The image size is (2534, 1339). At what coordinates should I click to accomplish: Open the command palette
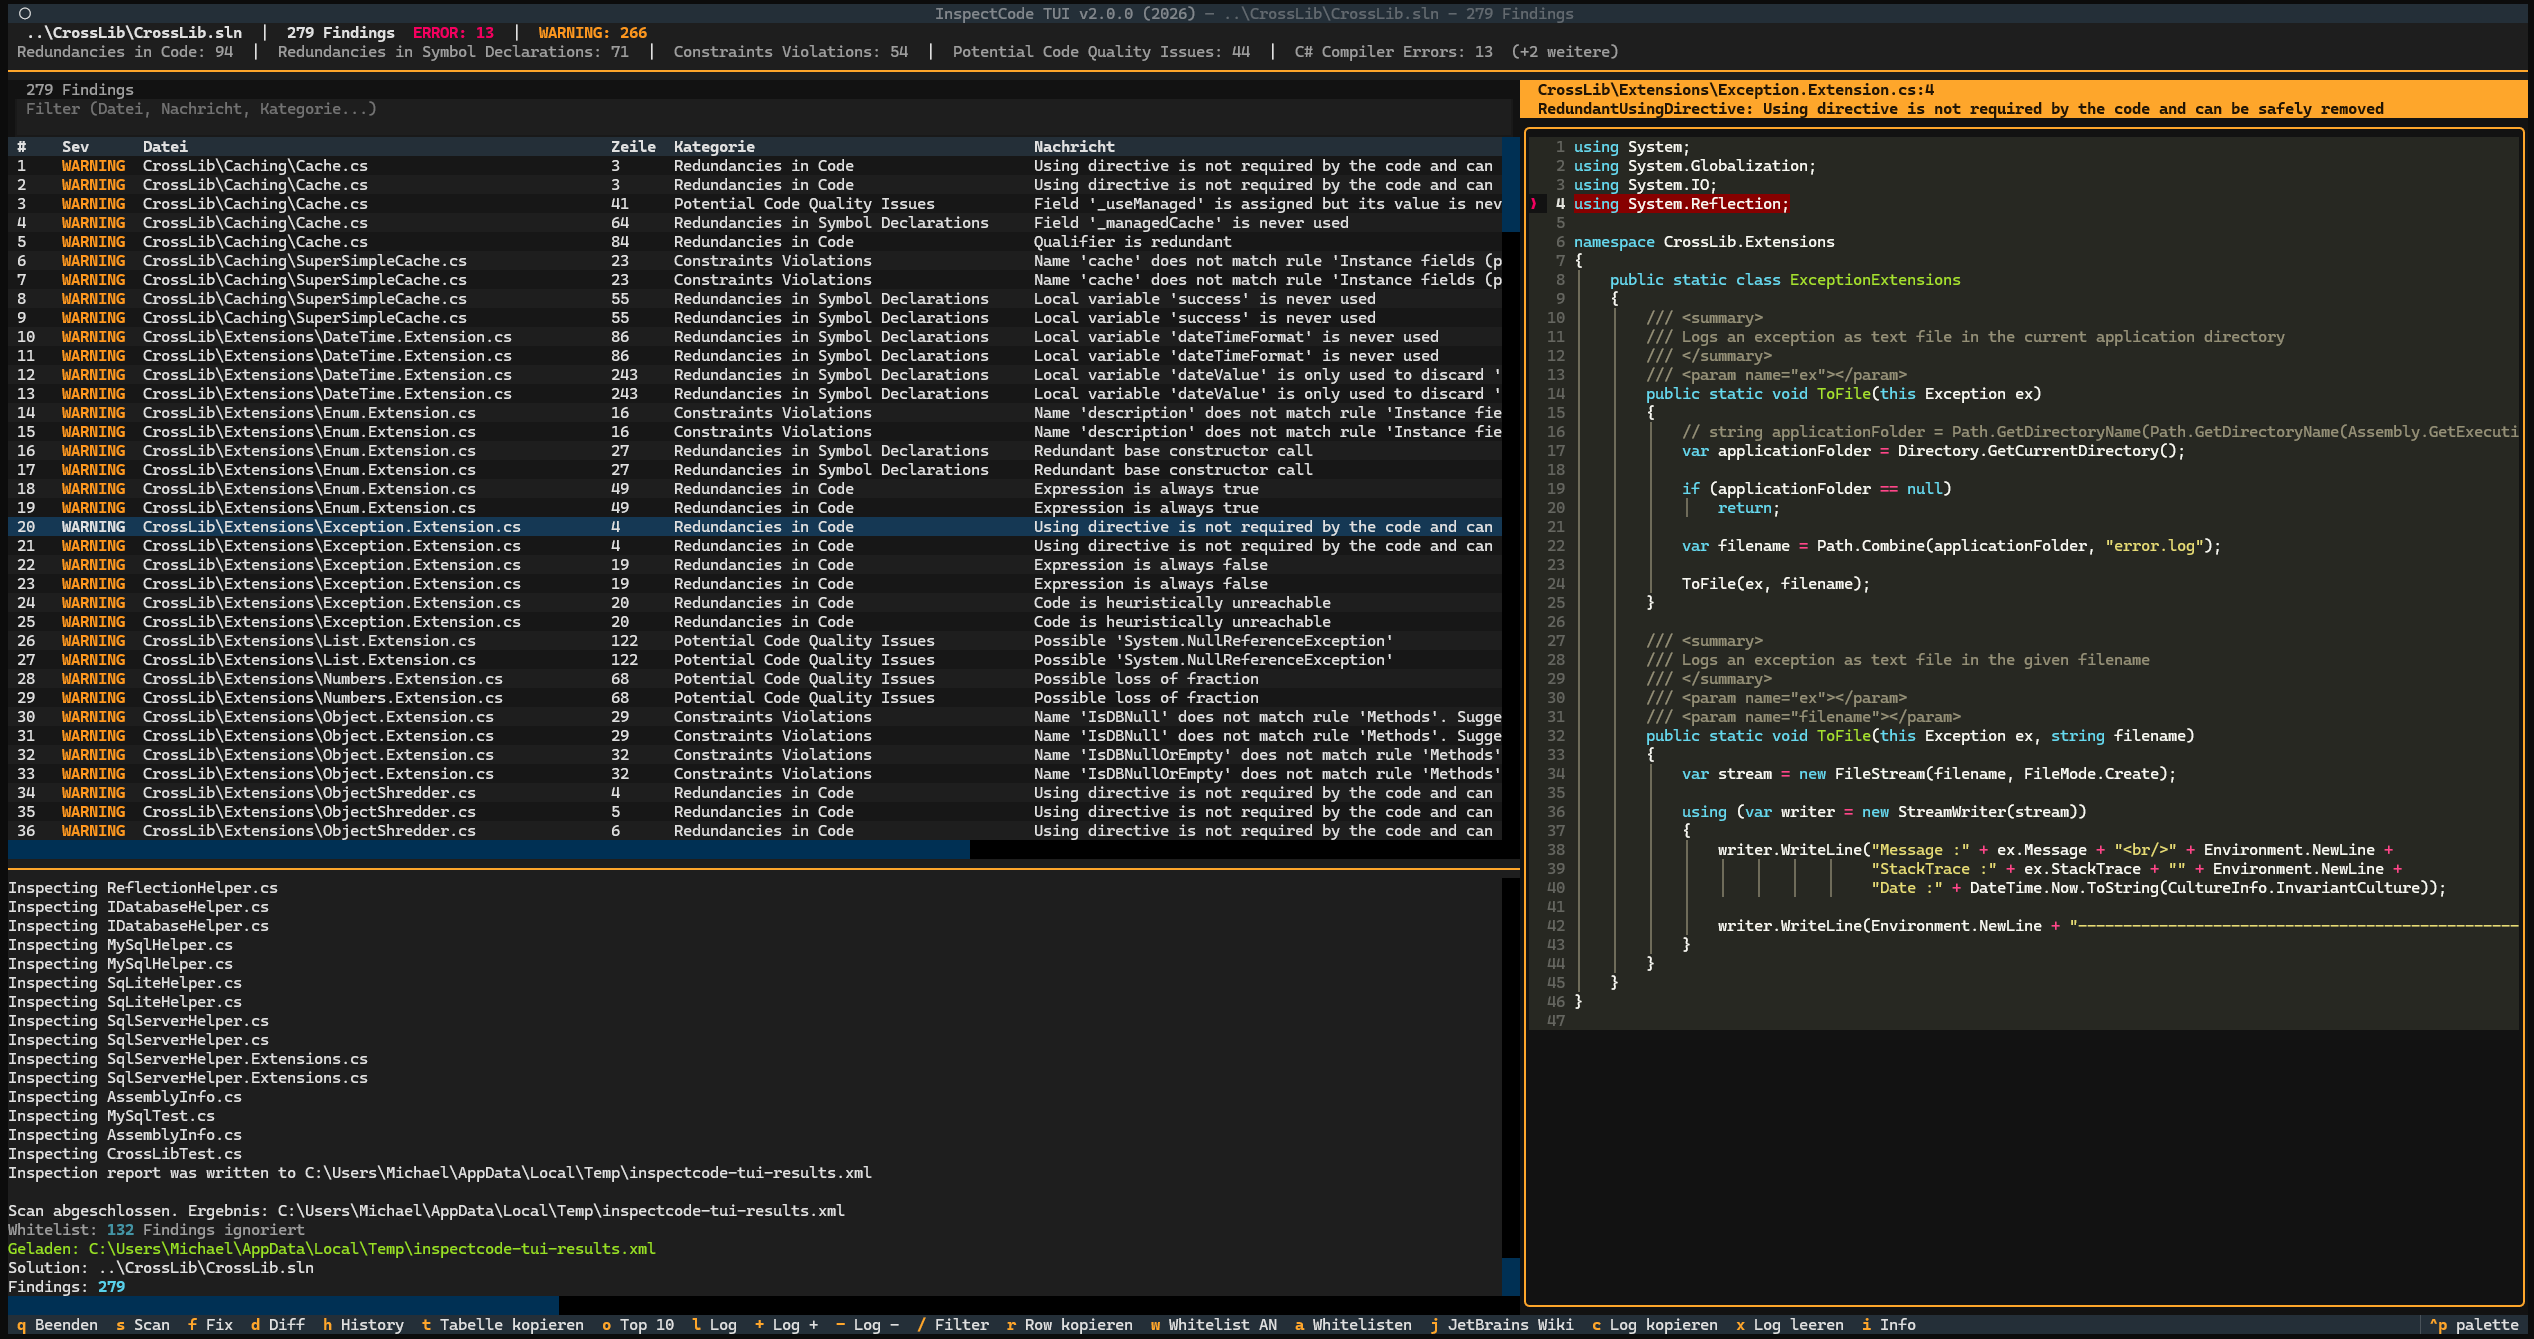point(2473,1324)
